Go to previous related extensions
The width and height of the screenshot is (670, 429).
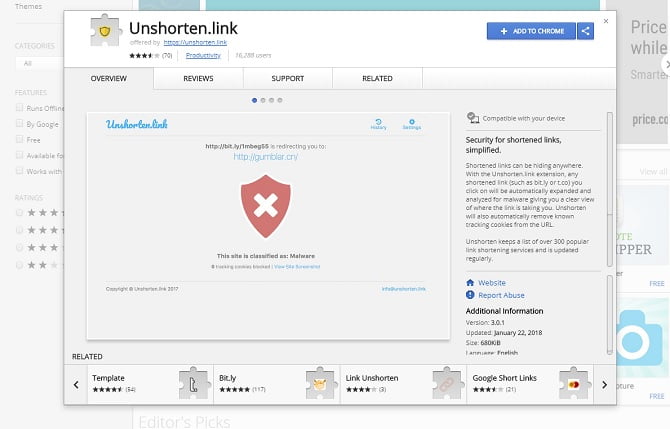[x=76, y=385]
